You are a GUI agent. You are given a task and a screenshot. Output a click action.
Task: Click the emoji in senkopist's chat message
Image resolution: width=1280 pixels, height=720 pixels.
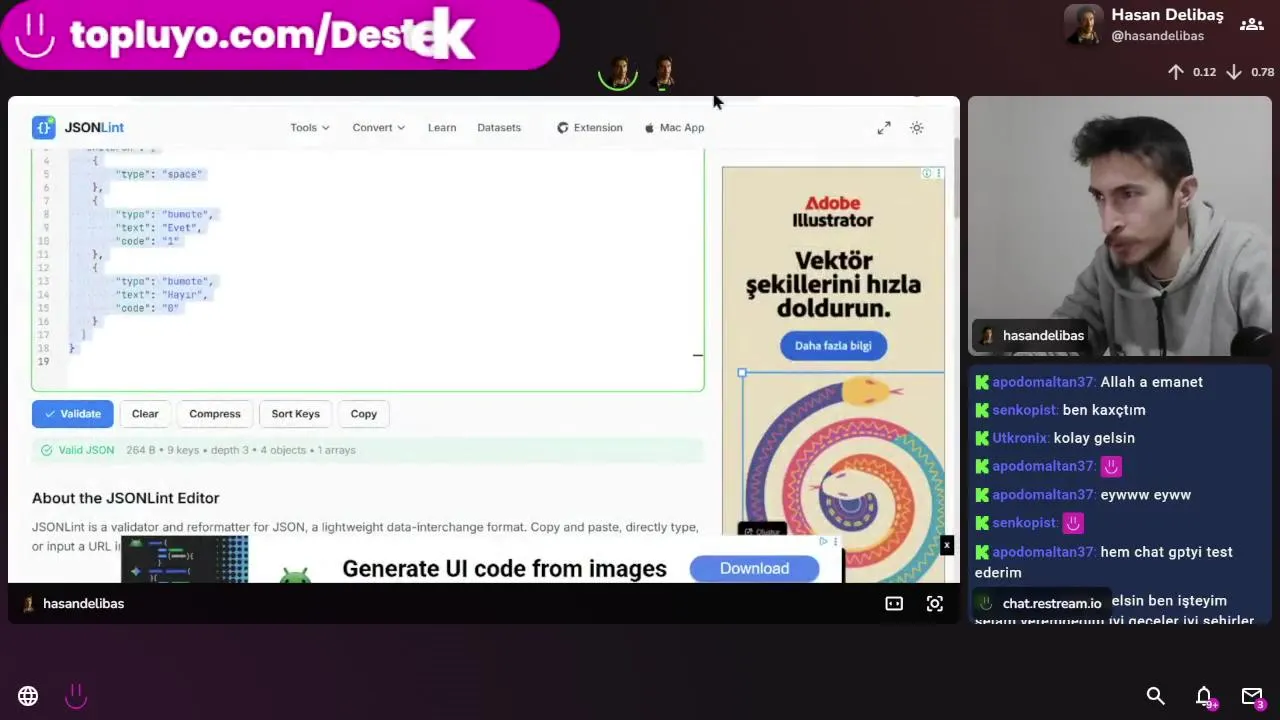click(1073, 523)
